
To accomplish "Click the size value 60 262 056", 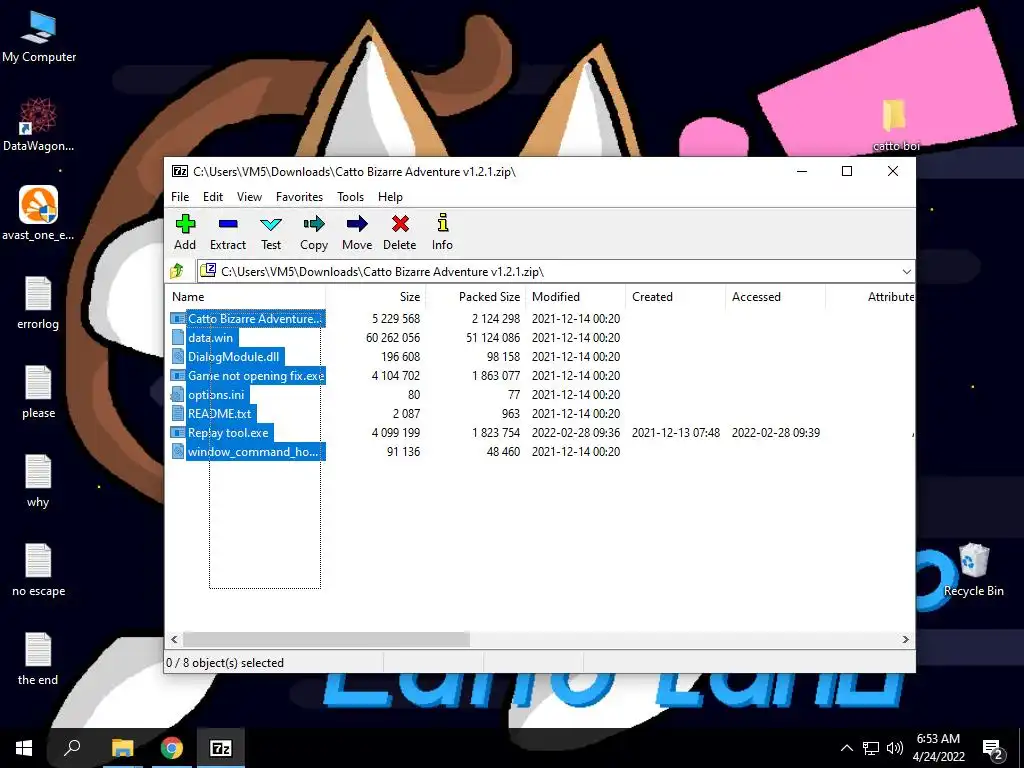I will [x=392, y=338].
